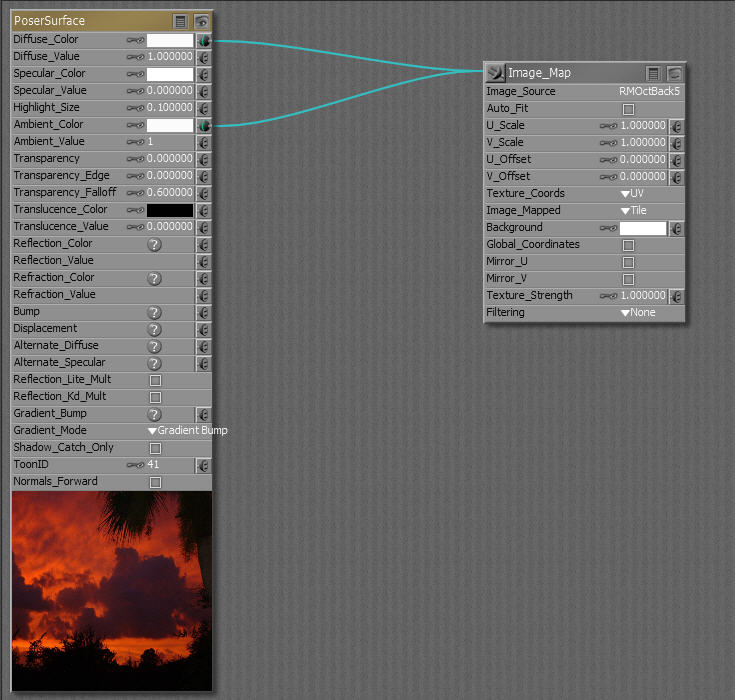Enable the Global_Coordinates checkbox
The width and height of the screenshot is (735, 700).
tap(628, 245)
